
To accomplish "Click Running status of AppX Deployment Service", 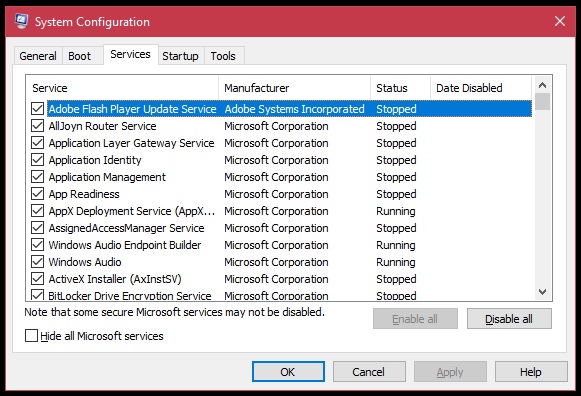I will coord(396,211).
